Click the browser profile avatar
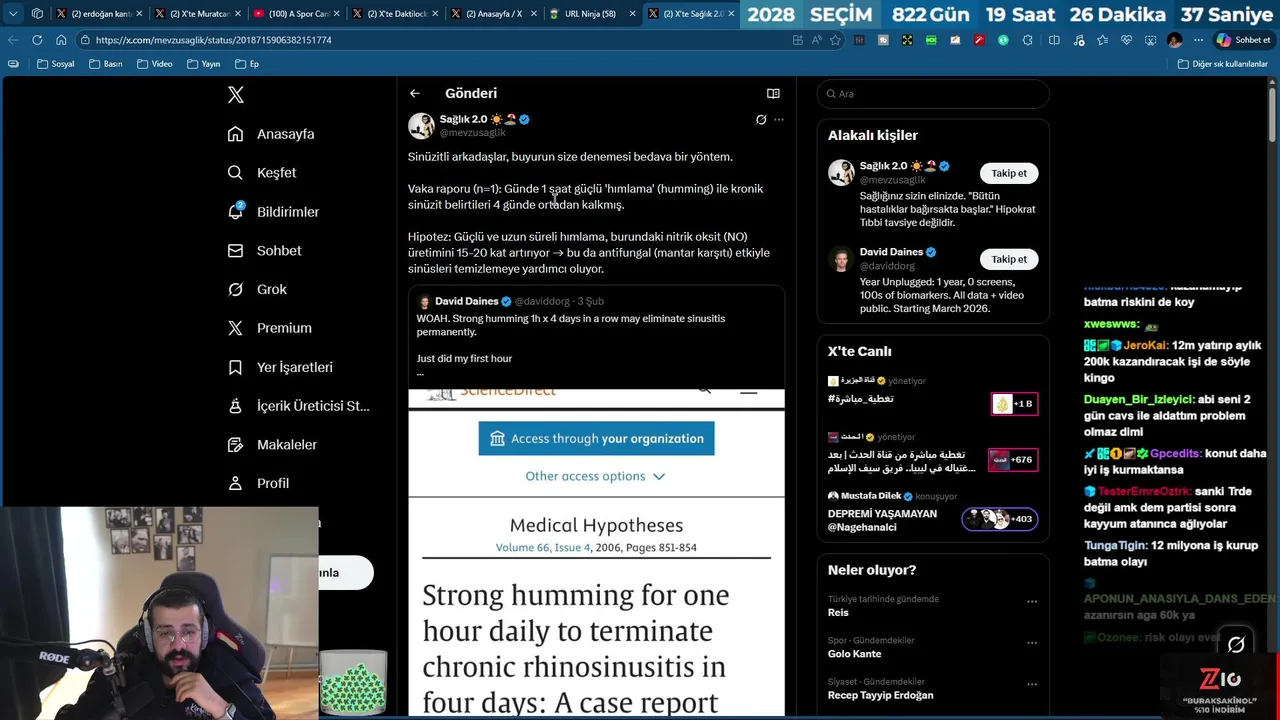This screenshot has height=720, width=1280. 1174,40
